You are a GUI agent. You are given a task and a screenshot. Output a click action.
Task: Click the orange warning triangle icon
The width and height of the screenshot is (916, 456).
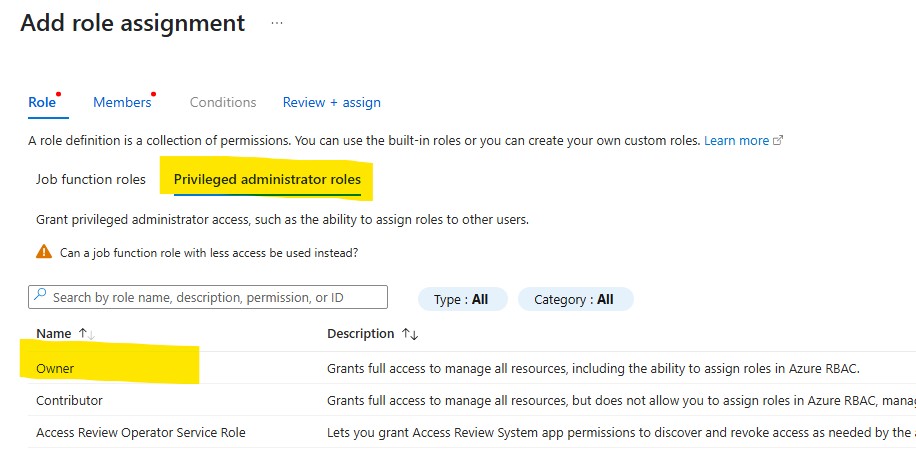pos(44,252)
